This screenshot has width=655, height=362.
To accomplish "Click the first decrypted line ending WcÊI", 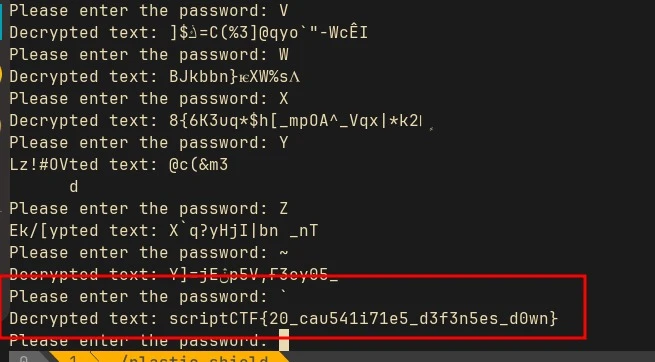I will pyautogui.click(x=188, y=33).
